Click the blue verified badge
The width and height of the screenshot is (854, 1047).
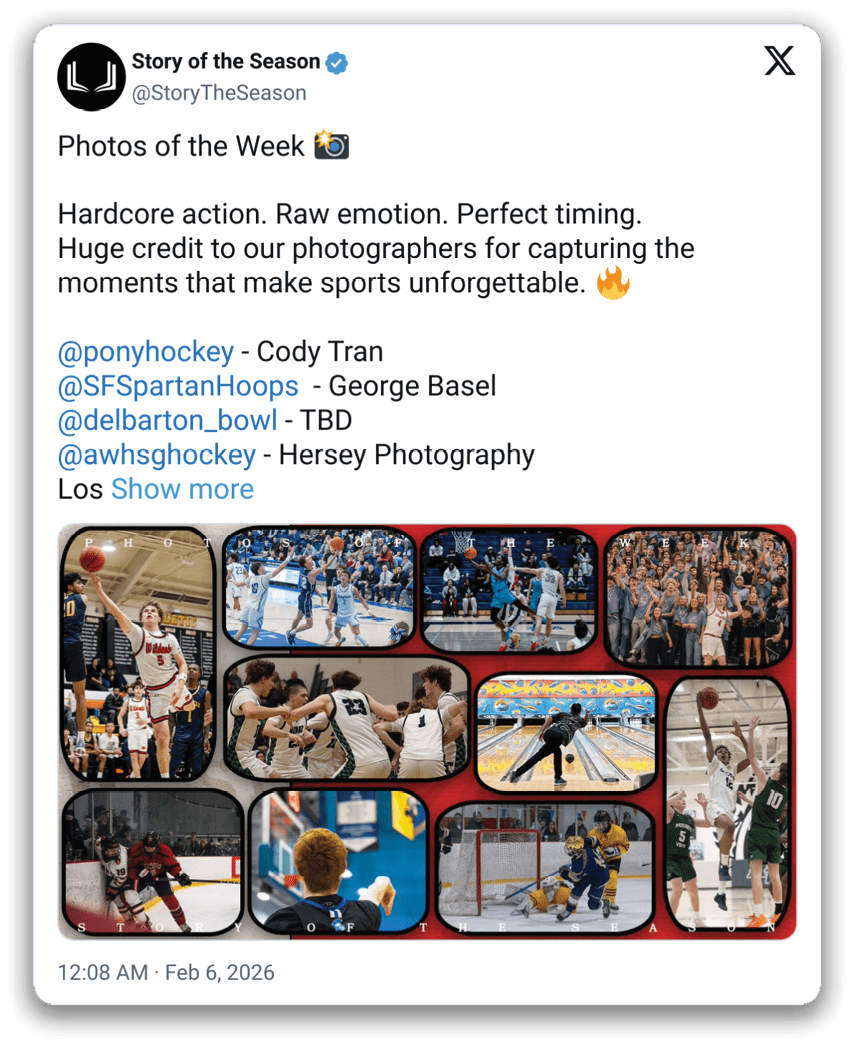[337, 63]
